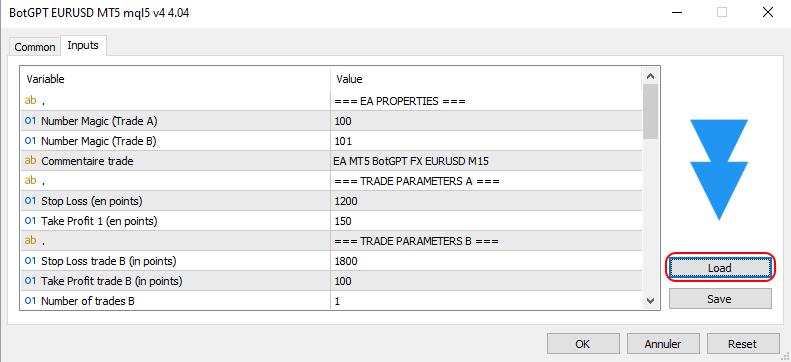The width and height of the screenshot is (791, 362).
Task: Cancel using the Annuler button
Action: pos(663,344)
